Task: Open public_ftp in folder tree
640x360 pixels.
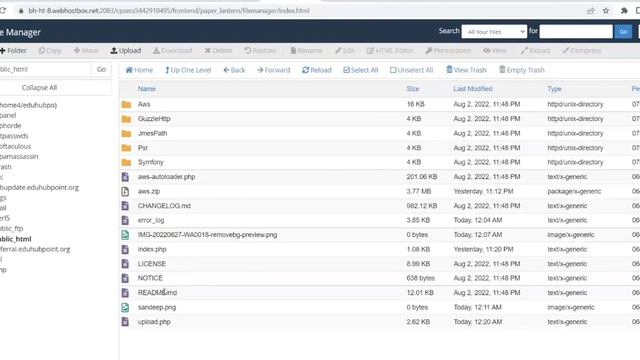Action: [x=11, y=229]
